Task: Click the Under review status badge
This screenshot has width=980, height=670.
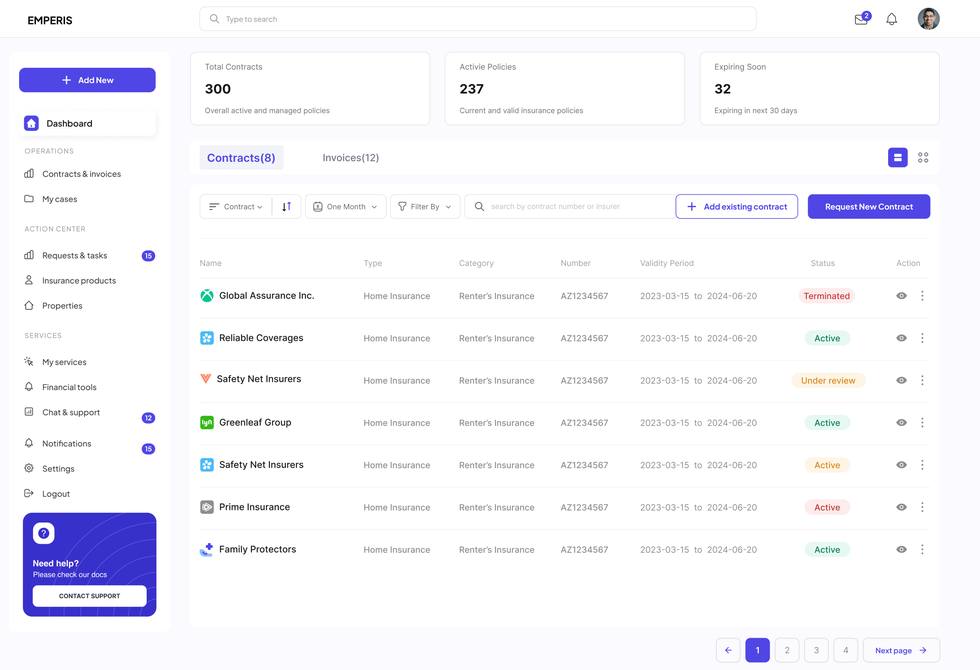Action: [828, 380]
